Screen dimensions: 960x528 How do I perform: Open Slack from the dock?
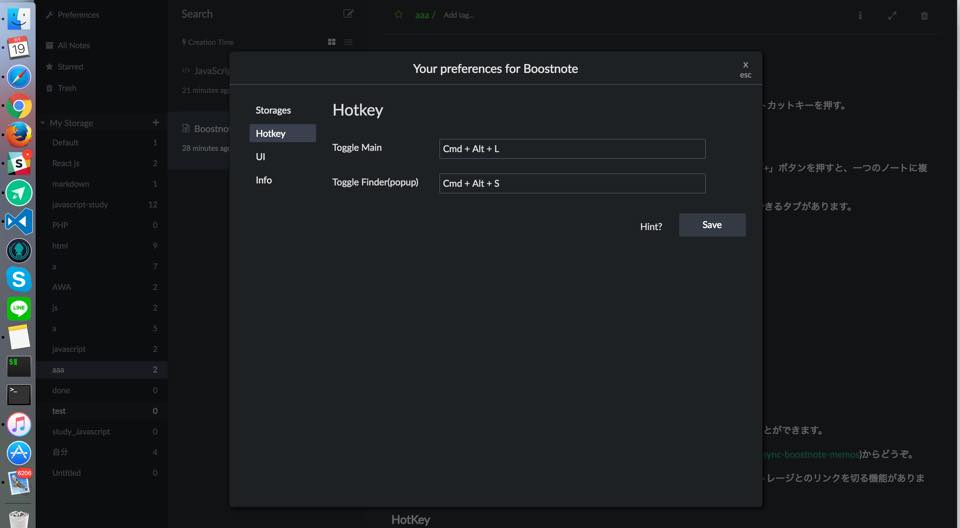18,163
